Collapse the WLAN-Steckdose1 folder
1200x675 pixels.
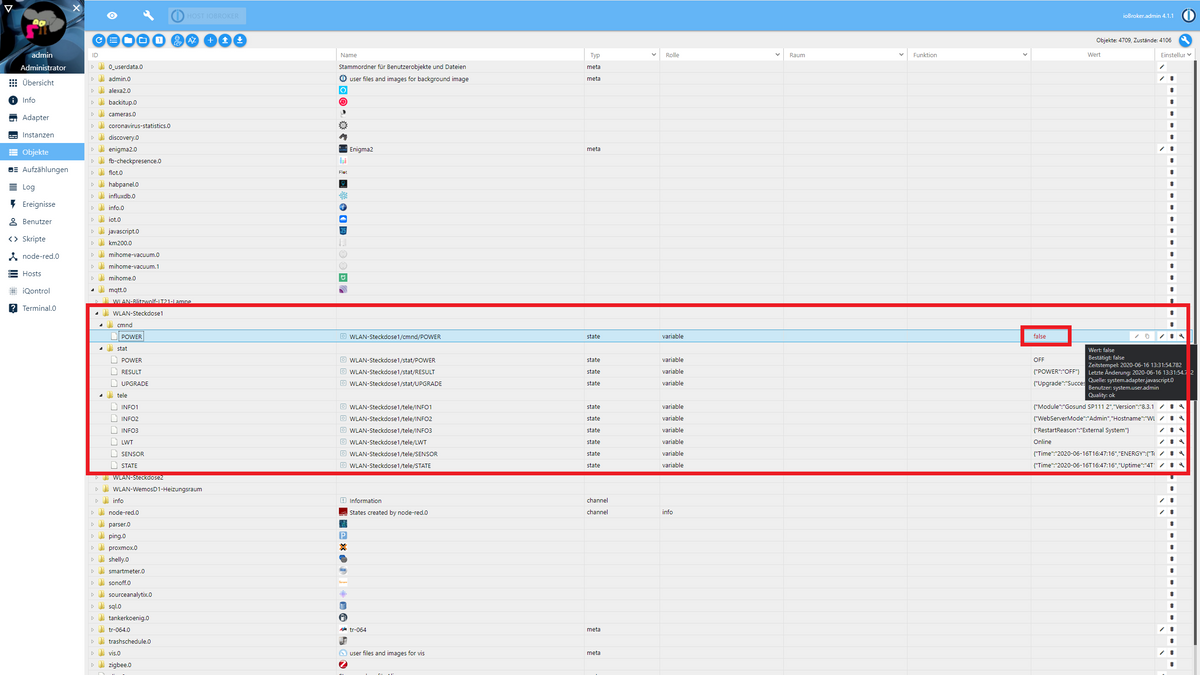(97, 313)
